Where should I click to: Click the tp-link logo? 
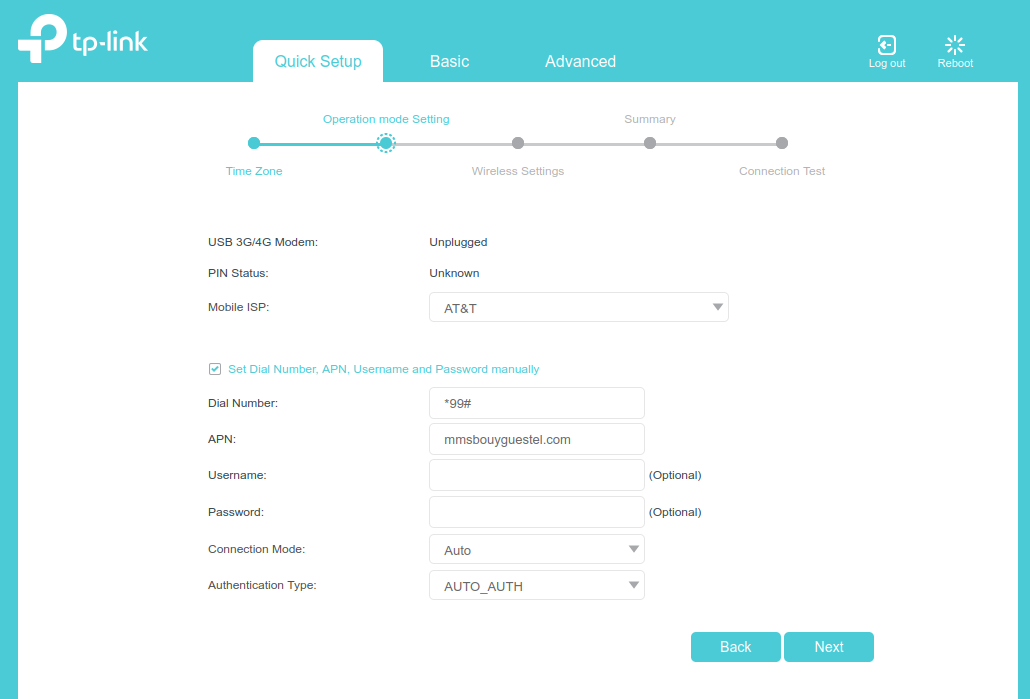coord(83,39)
